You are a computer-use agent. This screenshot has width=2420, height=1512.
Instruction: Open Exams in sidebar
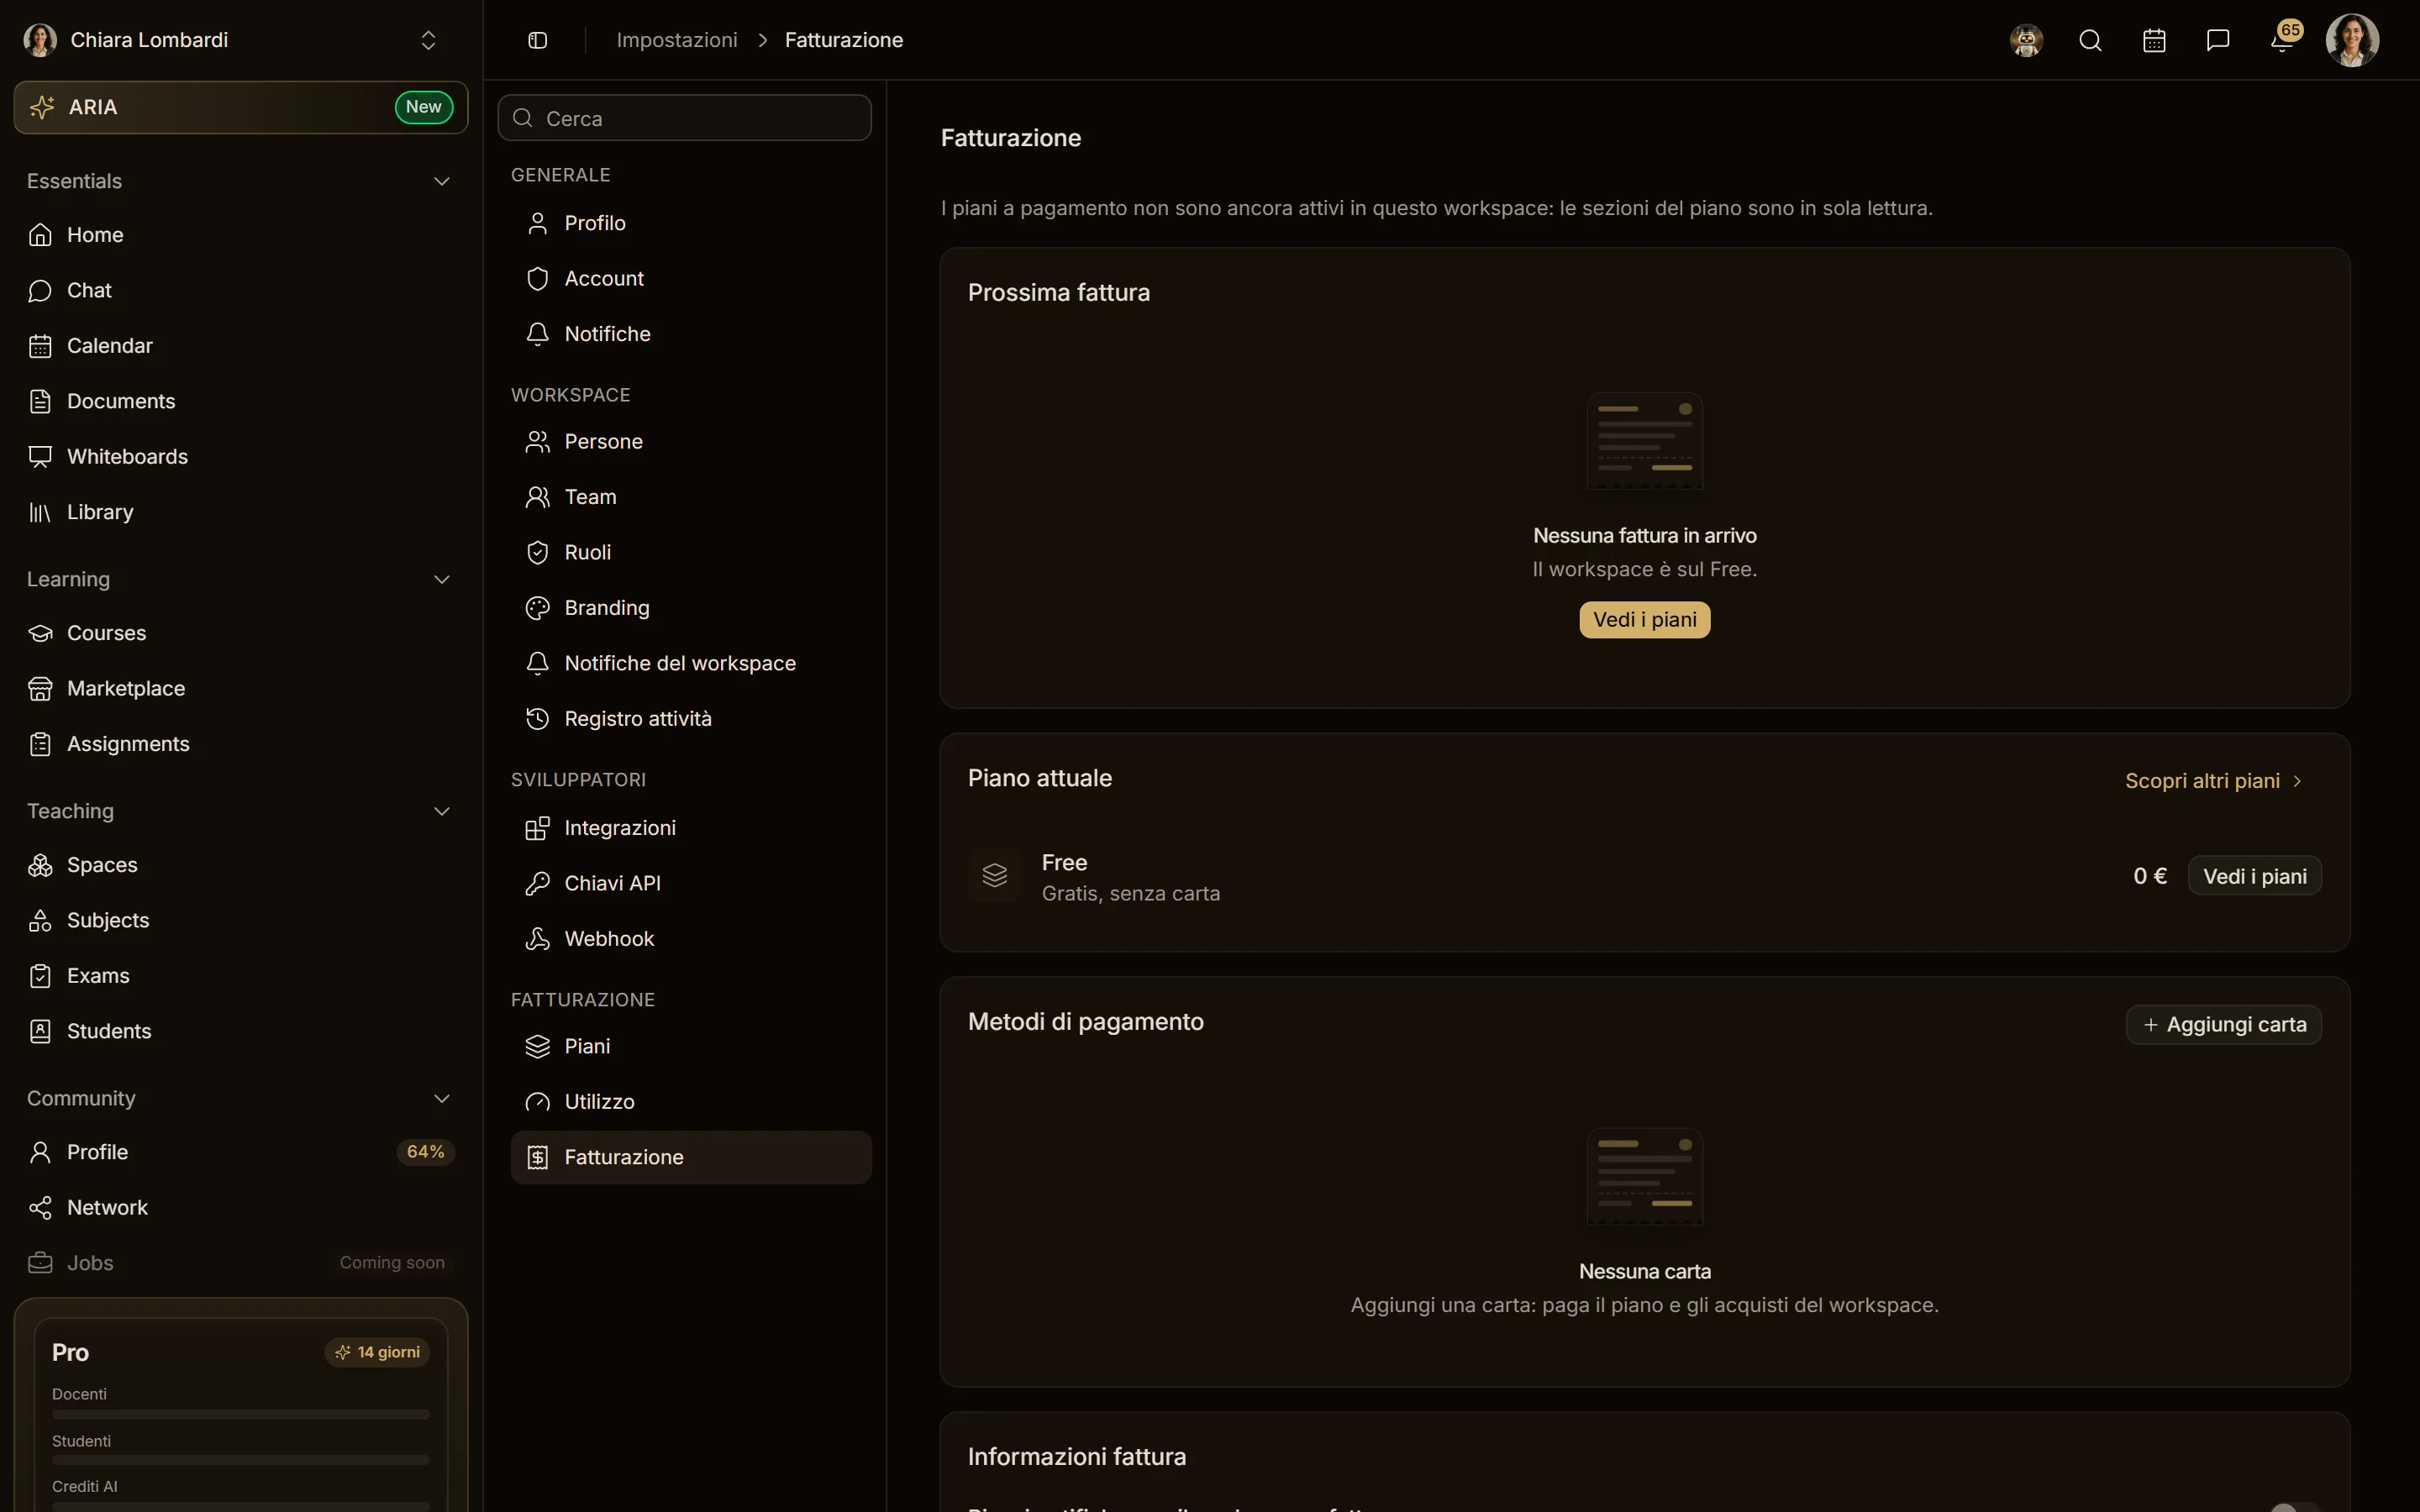tap(241, 976)
